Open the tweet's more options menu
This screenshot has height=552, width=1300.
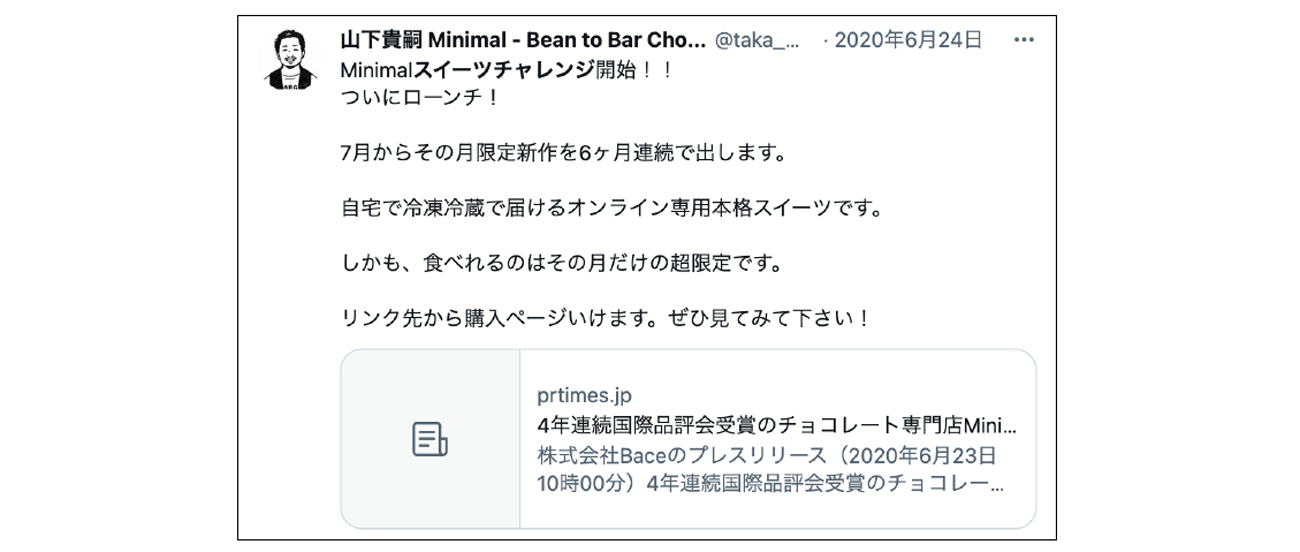coord(1023,41)
